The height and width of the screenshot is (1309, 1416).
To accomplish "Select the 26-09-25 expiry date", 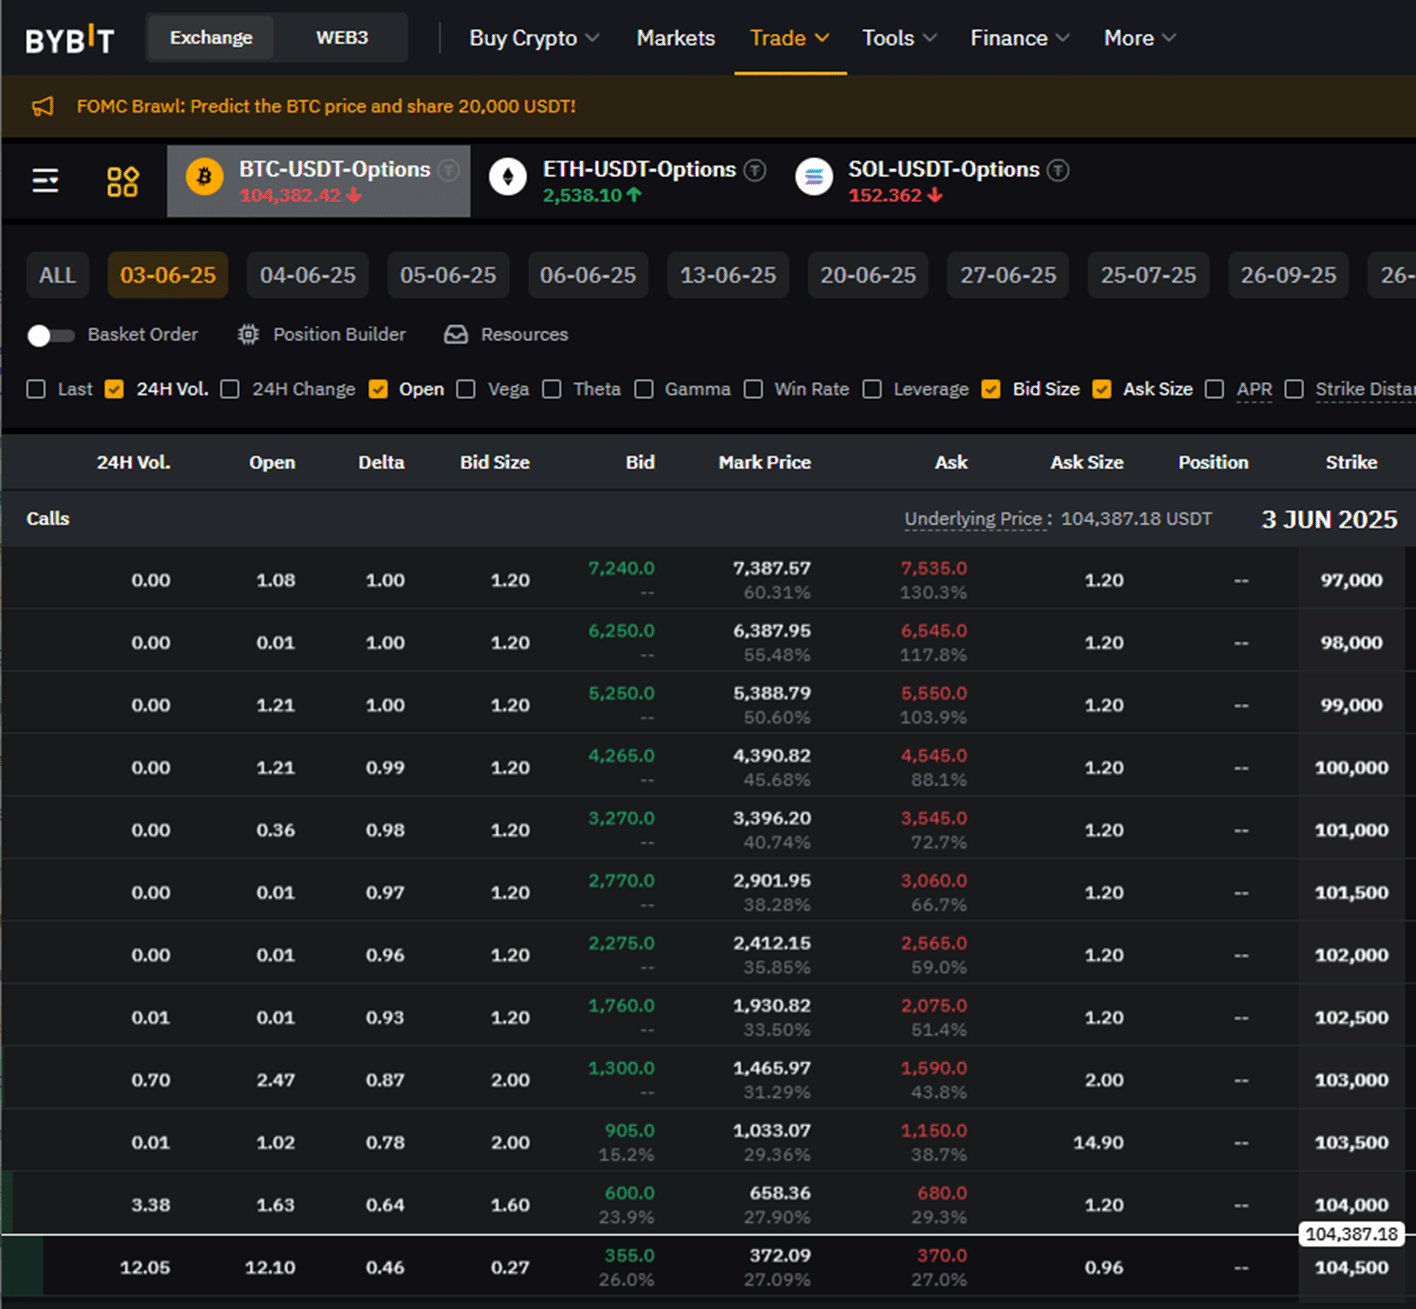I will pos(1288,275).
